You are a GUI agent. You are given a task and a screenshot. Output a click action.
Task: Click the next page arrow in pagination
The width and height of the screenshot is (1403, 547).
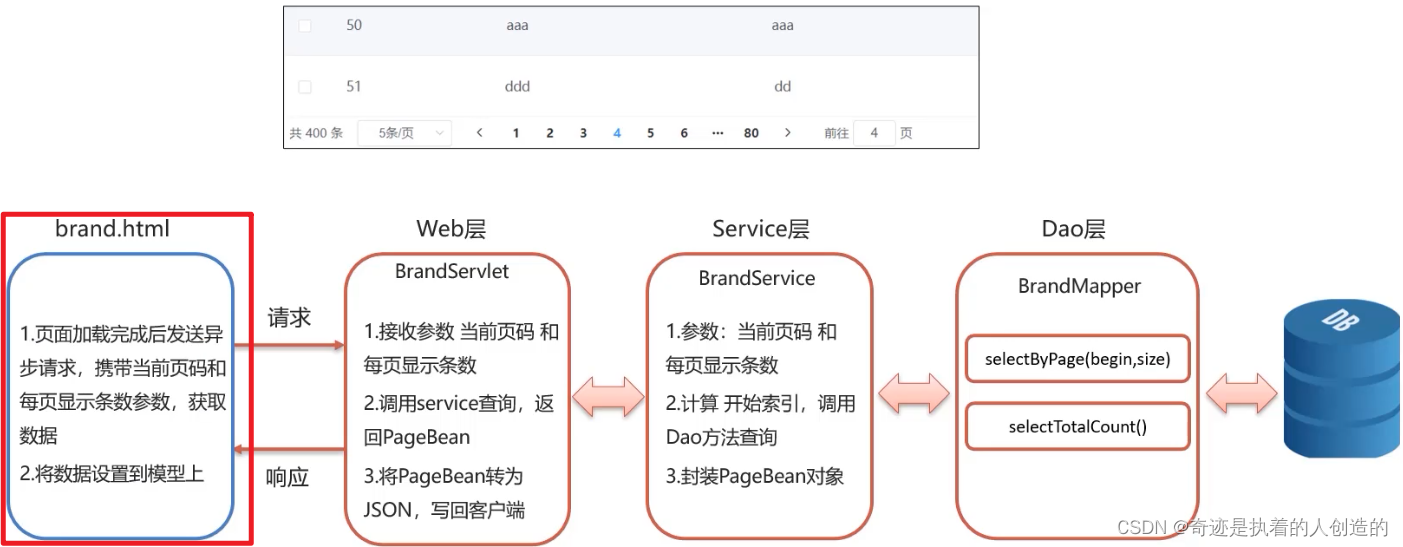(788, 133)
